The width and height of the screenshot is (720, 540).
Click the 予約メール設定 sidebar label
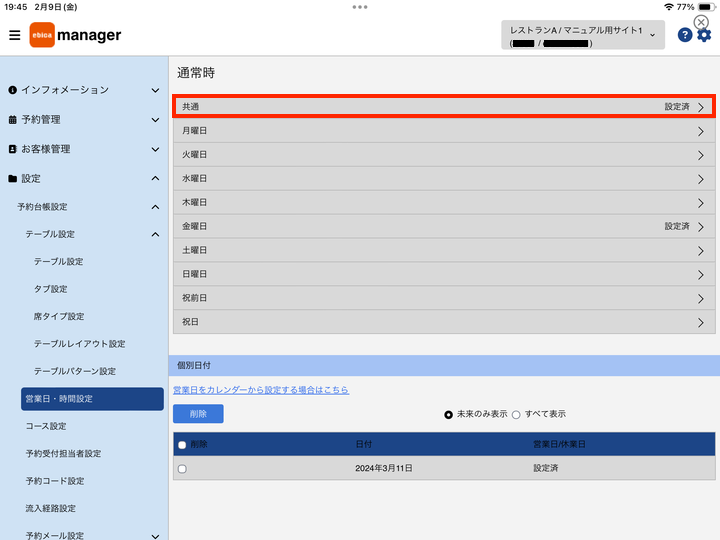coord(55,535)
